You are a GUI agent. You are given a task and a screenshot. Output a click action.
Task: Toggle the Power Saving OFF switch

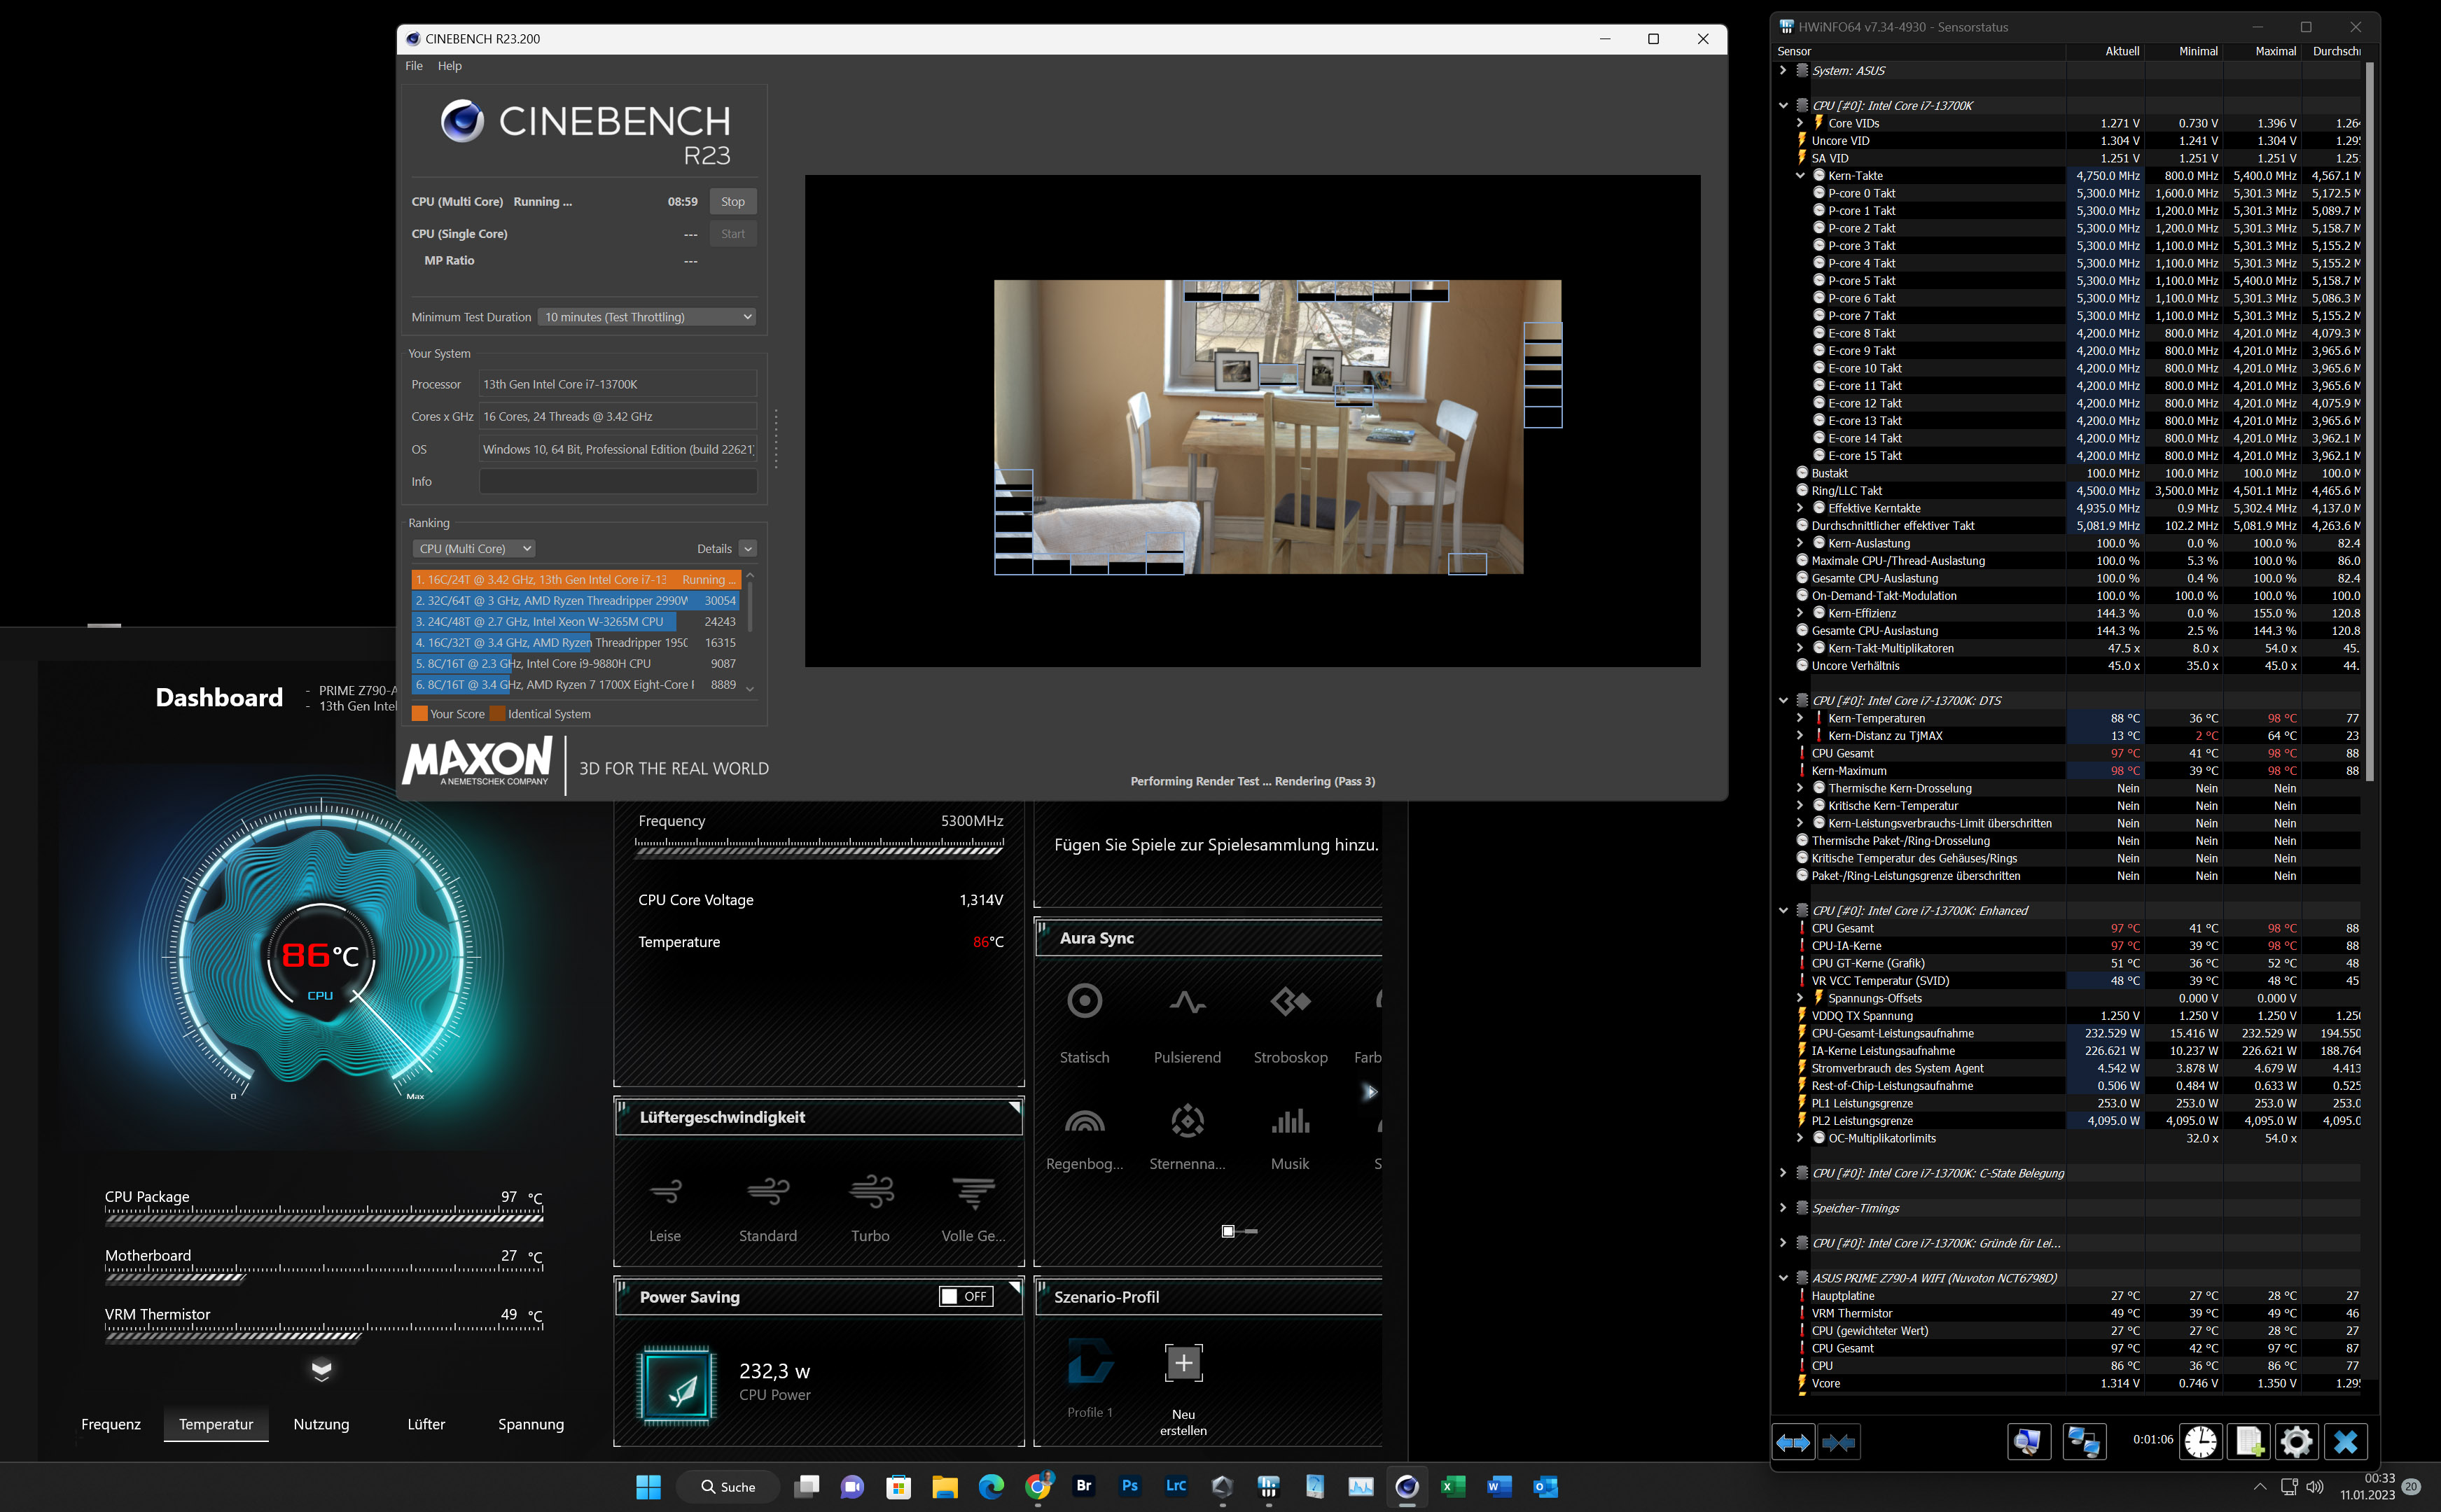pos(965,1296)
